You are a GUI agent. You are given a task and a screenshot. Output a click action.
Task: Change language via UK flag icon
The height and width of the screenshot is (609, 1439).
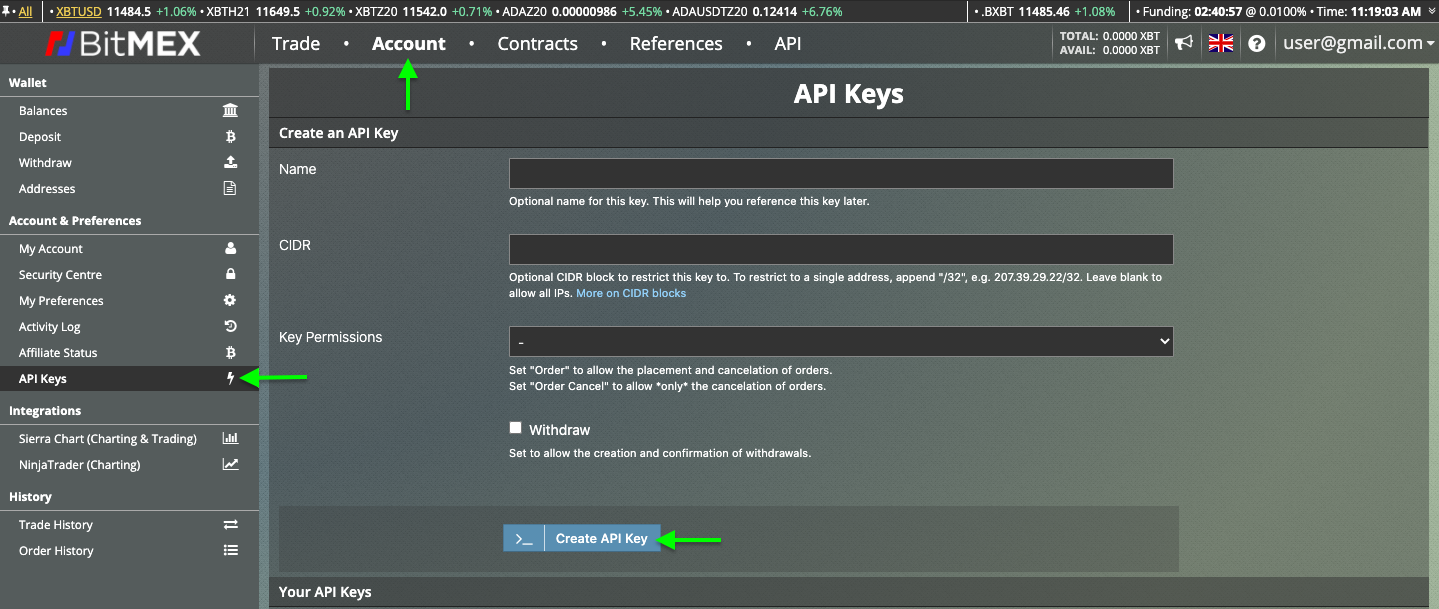1221,43
